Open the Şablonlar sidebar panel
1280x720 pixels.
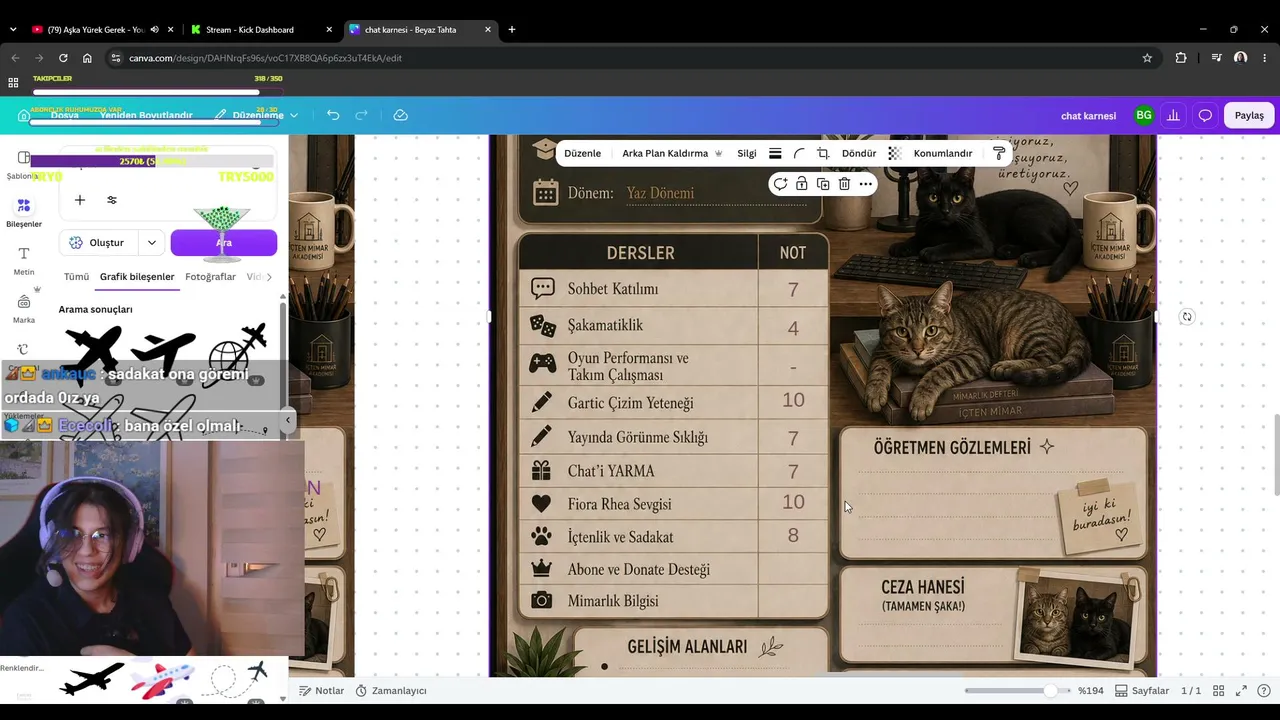pyautogui.click(x=24, y=165)
